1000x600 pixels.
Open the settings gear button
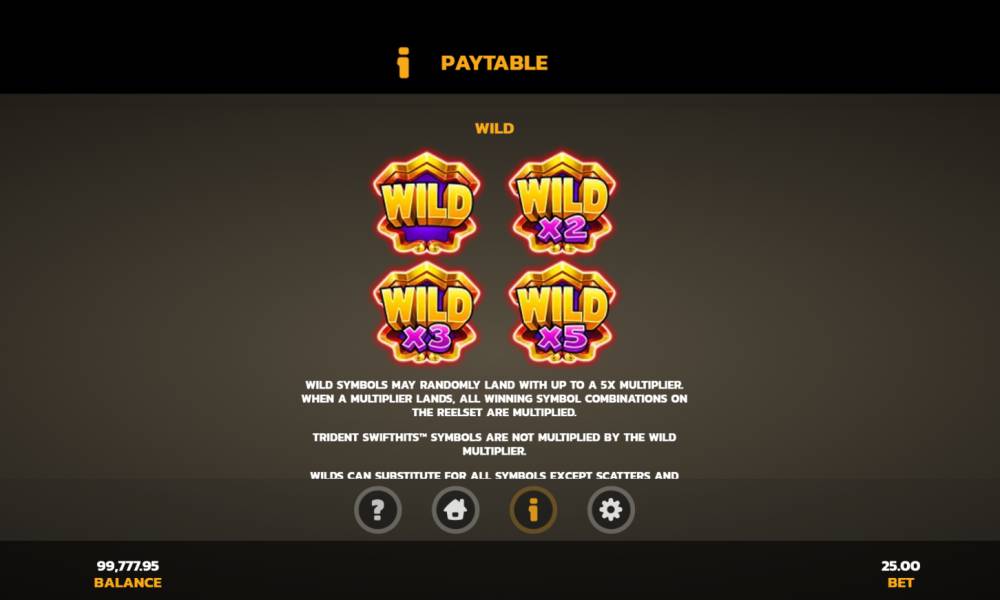point(611,509)
